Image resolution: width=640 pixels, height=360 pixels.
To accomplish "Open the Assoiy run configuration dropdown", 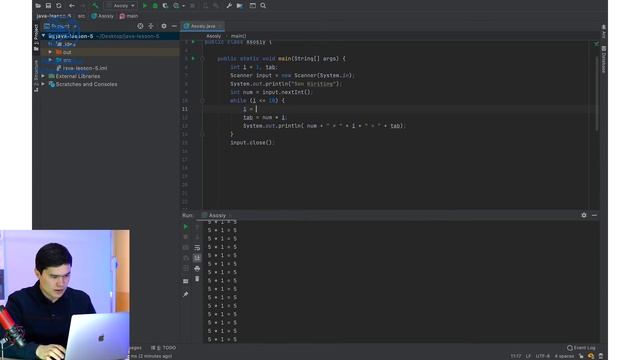I will [120, 6].
